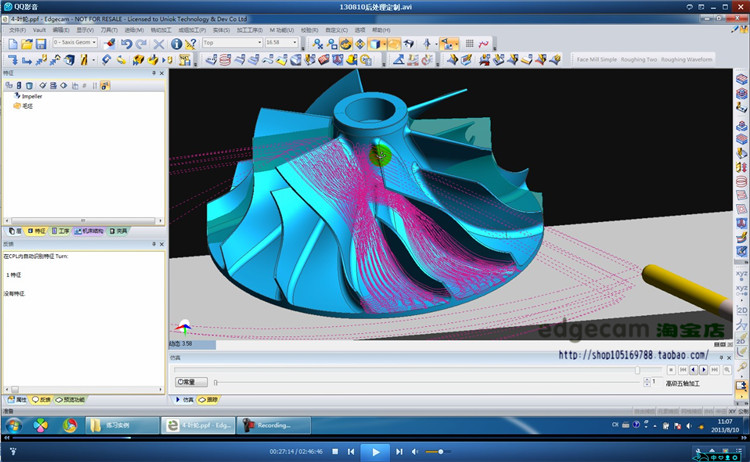This screenshot has width=750, height=462.
Task: Click Roughing Waveform button
Action: click(686, 59)
